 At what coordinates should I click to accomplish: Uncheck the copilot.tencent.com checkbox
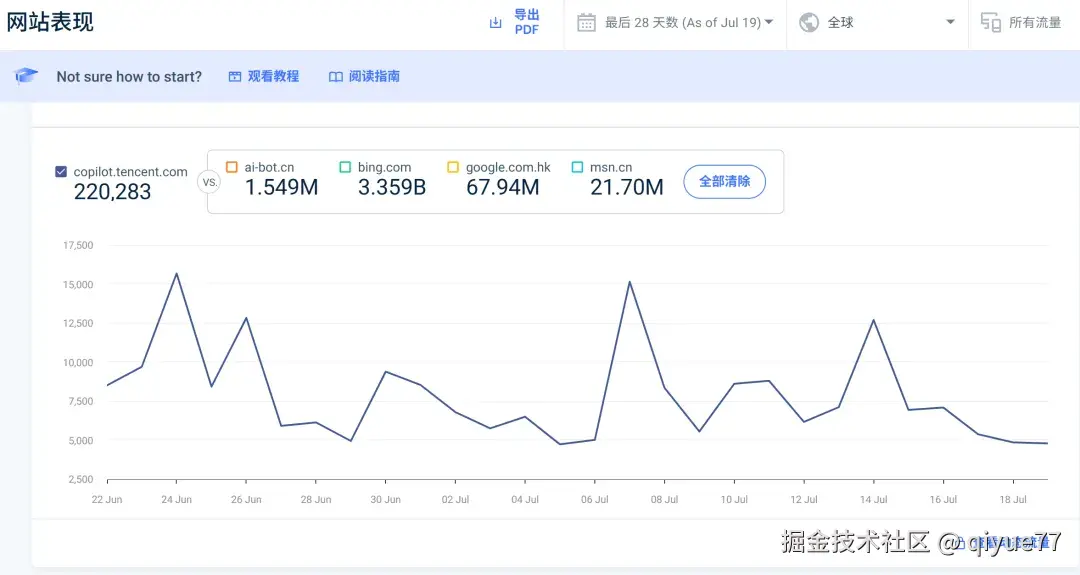61,171
